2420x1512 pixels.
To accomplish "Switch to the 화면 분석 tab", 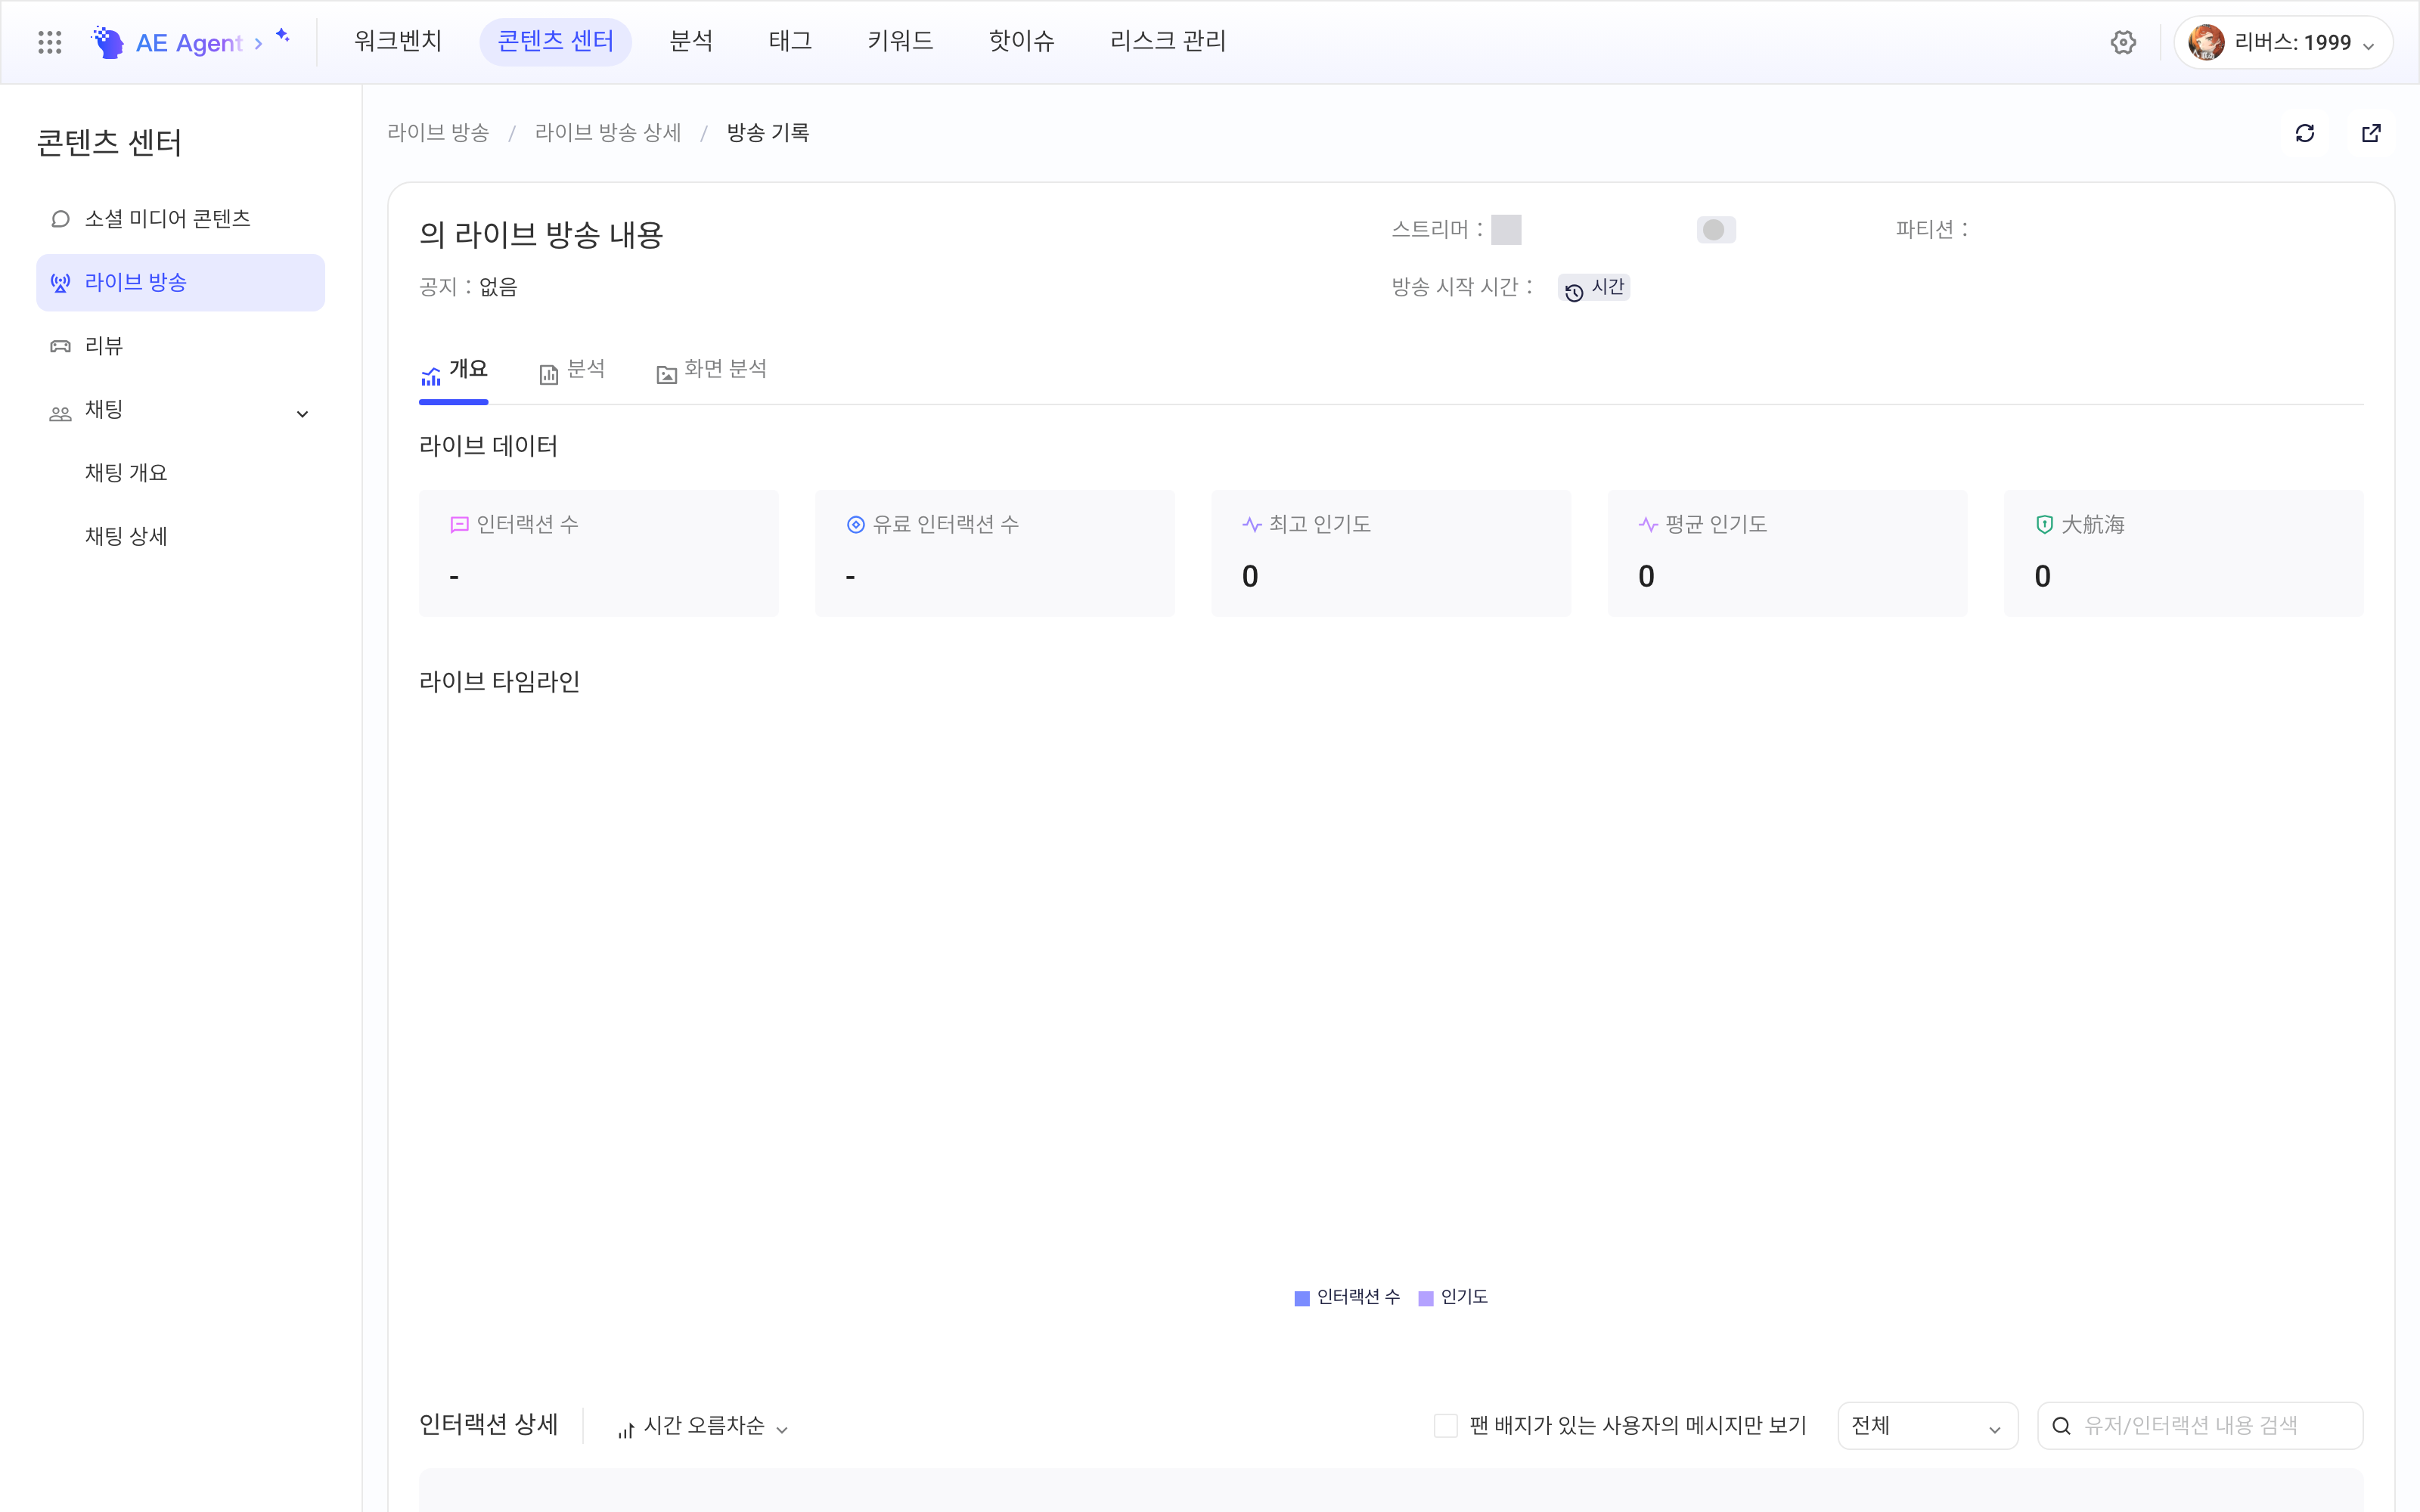I will [x=711, y=370].
